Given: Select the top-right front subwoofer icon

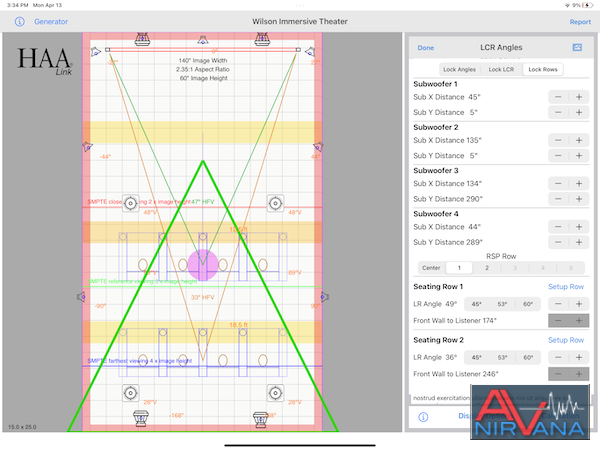Looking at the screenshot, I should click(262, 39).
